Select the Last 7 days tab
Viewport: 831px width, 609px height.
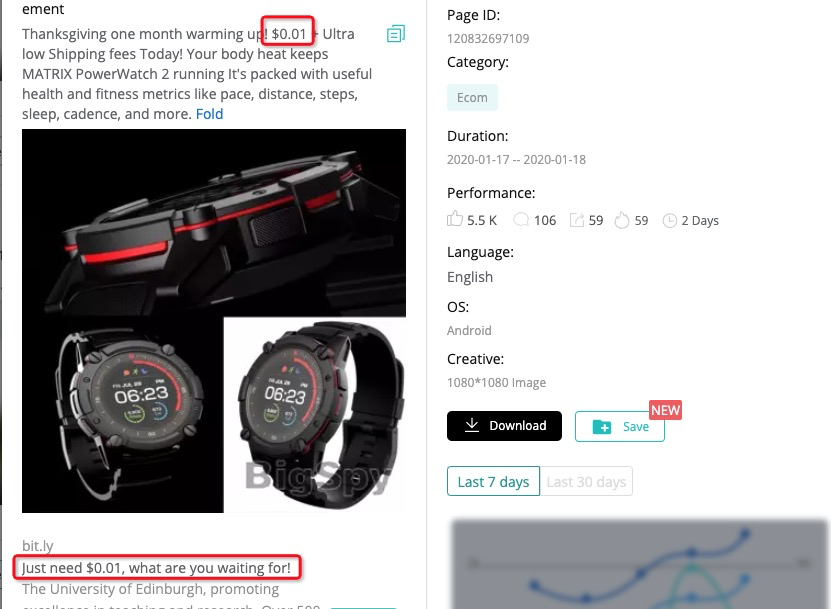(493, 481)
